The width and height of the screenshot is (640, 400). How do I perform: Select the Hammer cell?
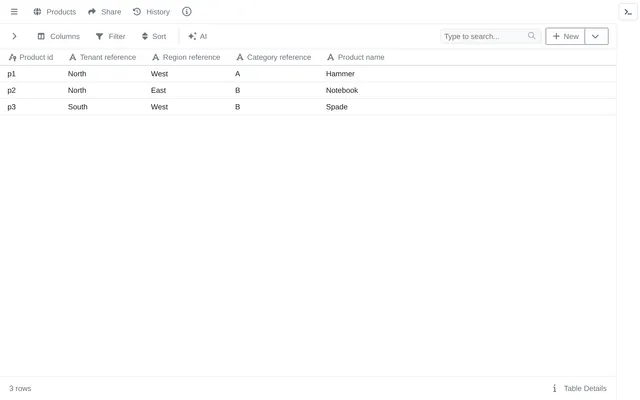point(340,74)
